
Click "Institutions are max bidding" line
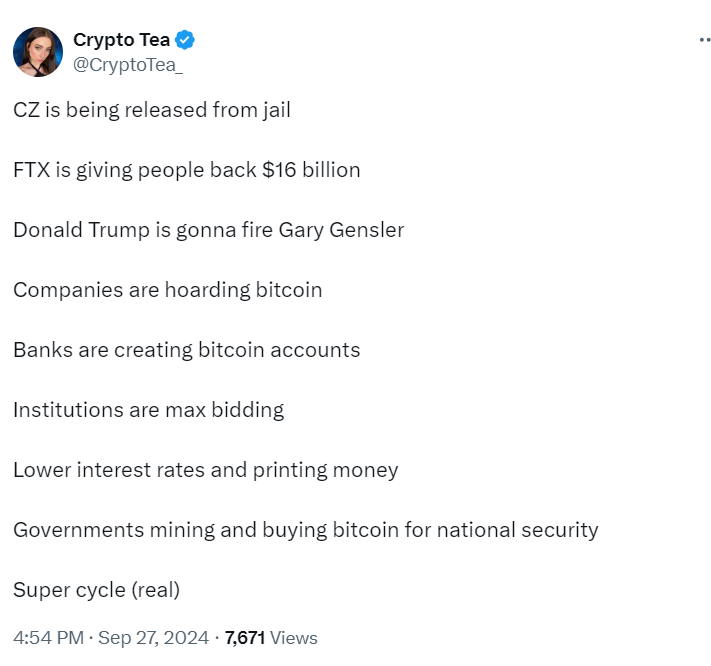tap(148, 410)
